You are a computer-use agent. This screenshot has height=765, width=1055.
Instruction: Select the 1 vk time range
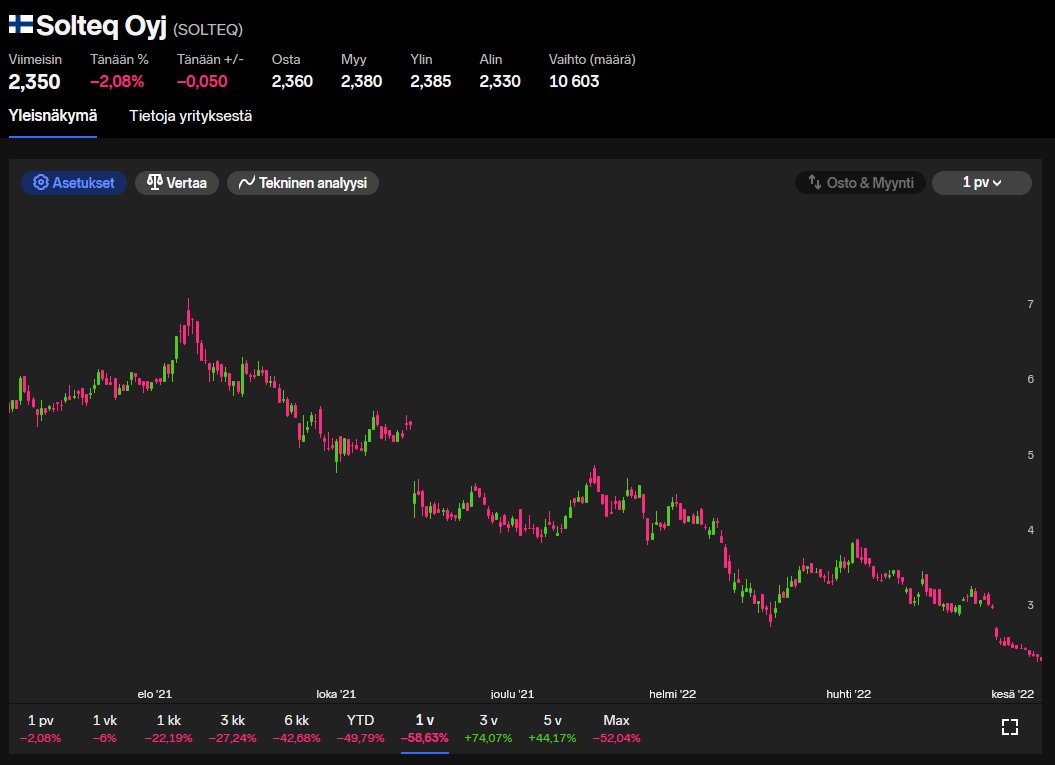pyautogui.click(x=104, y=729)
